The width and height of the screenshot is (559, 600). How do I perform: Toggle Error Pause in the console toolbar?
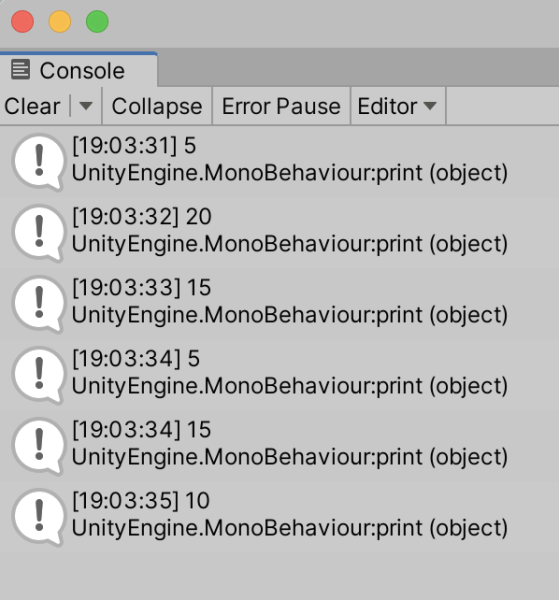(x=281, y=106)
